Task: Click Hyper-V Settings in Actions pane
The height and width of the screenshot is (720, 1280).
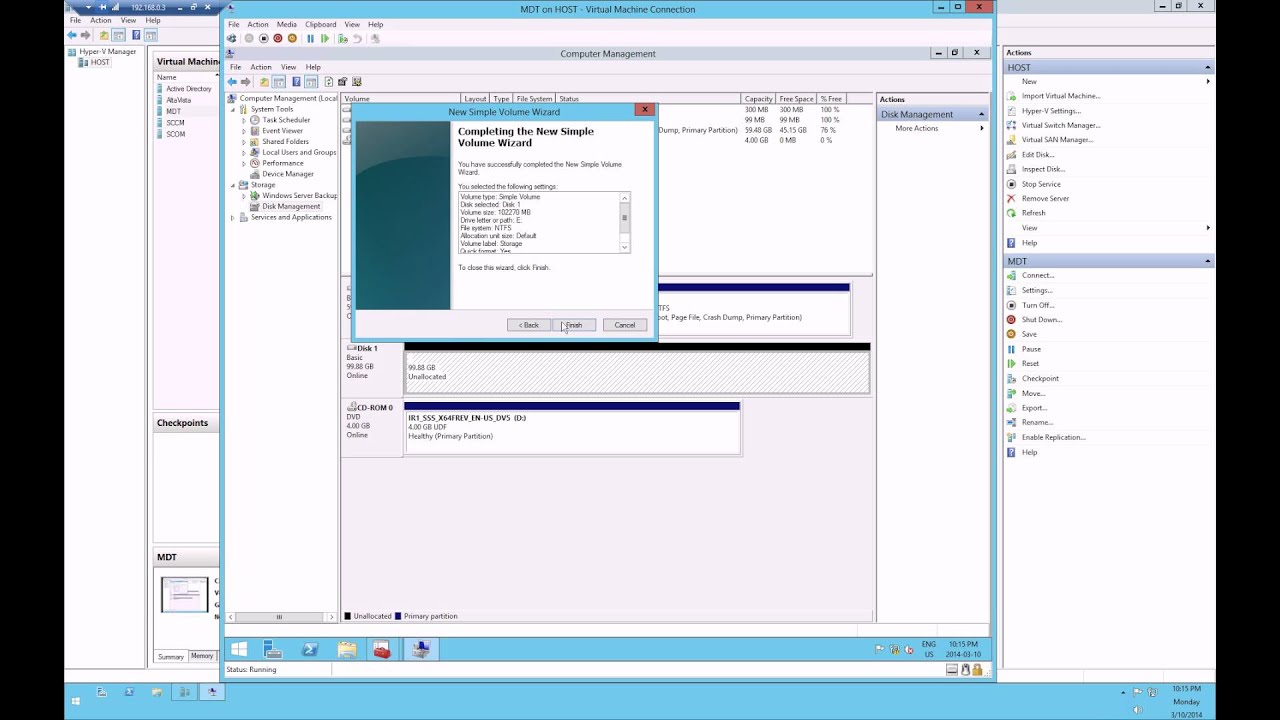Action: pyautogui.click(x=1051, y=111)
